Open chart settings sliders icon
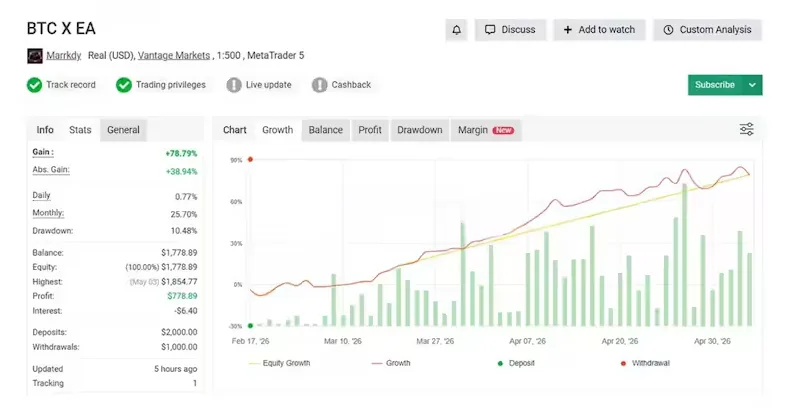Image resolution: width=789 pixels, height=408 pixels. (747, 129)
